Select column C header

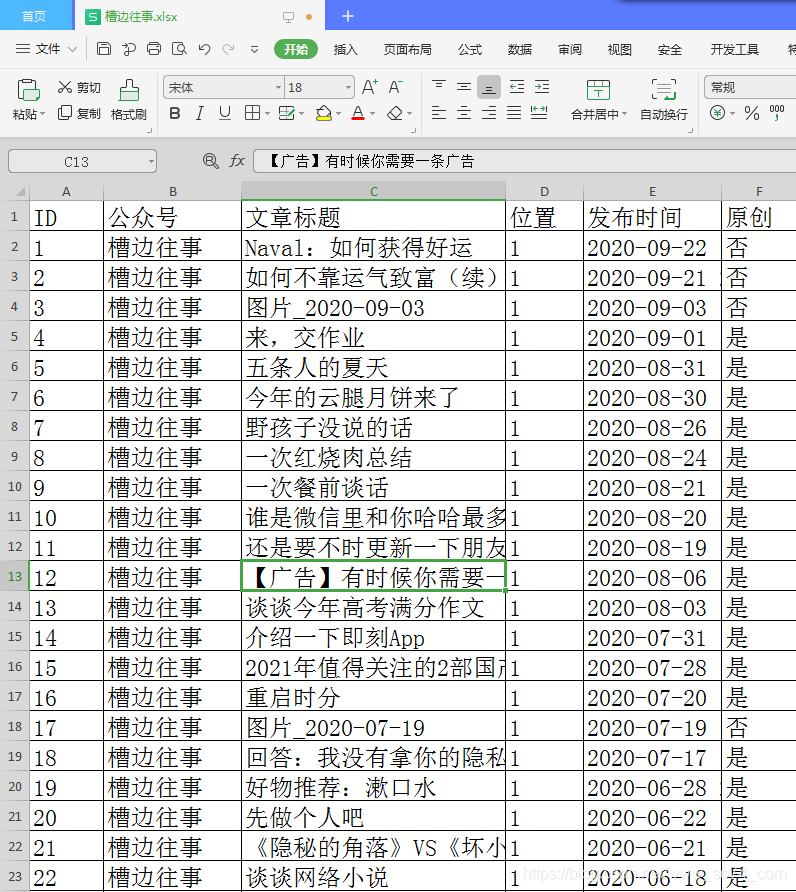pyautogui.click(x=374, y=191)
